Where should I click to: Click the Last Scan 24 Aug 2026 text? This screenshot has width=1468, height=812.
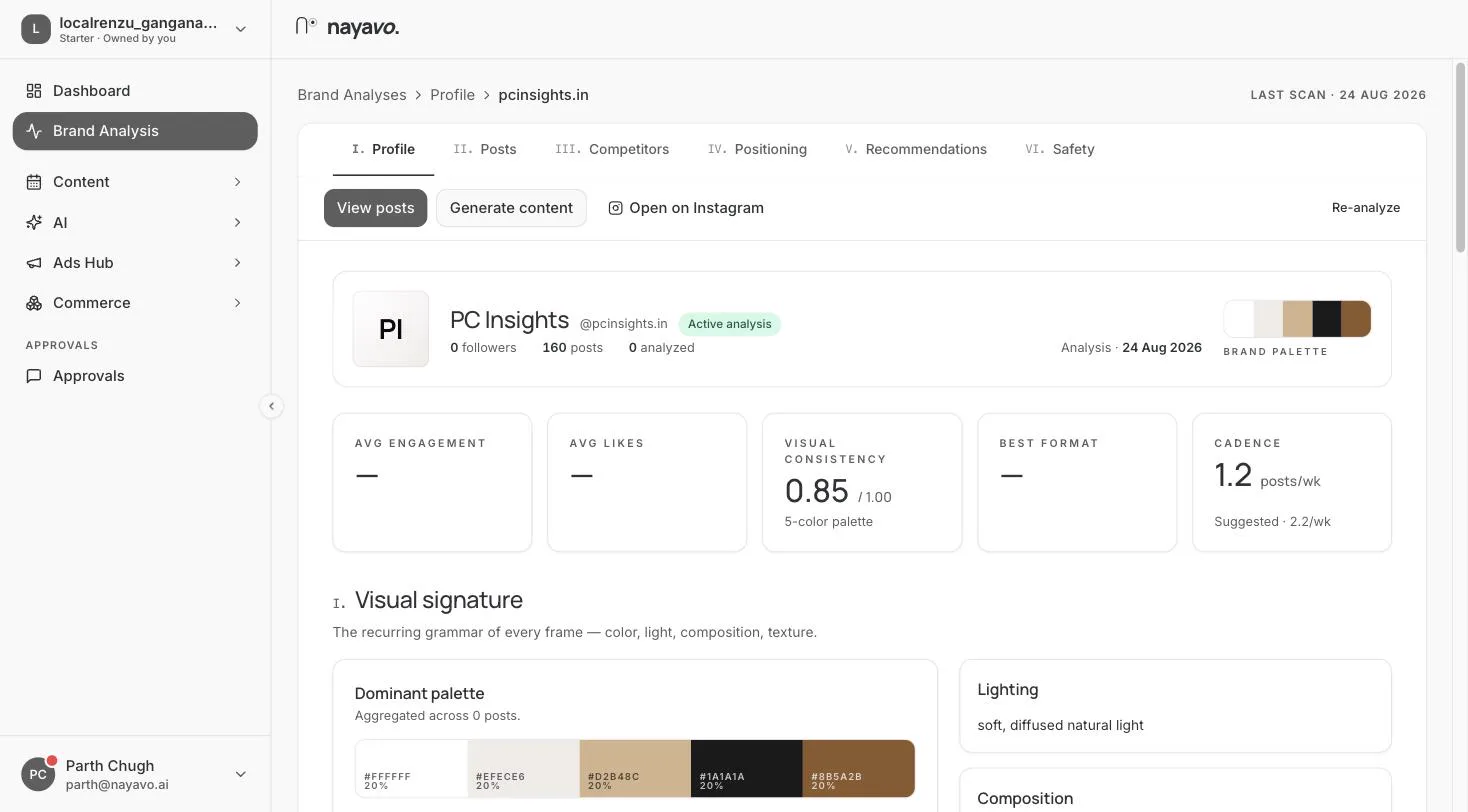coord(1338,95)
